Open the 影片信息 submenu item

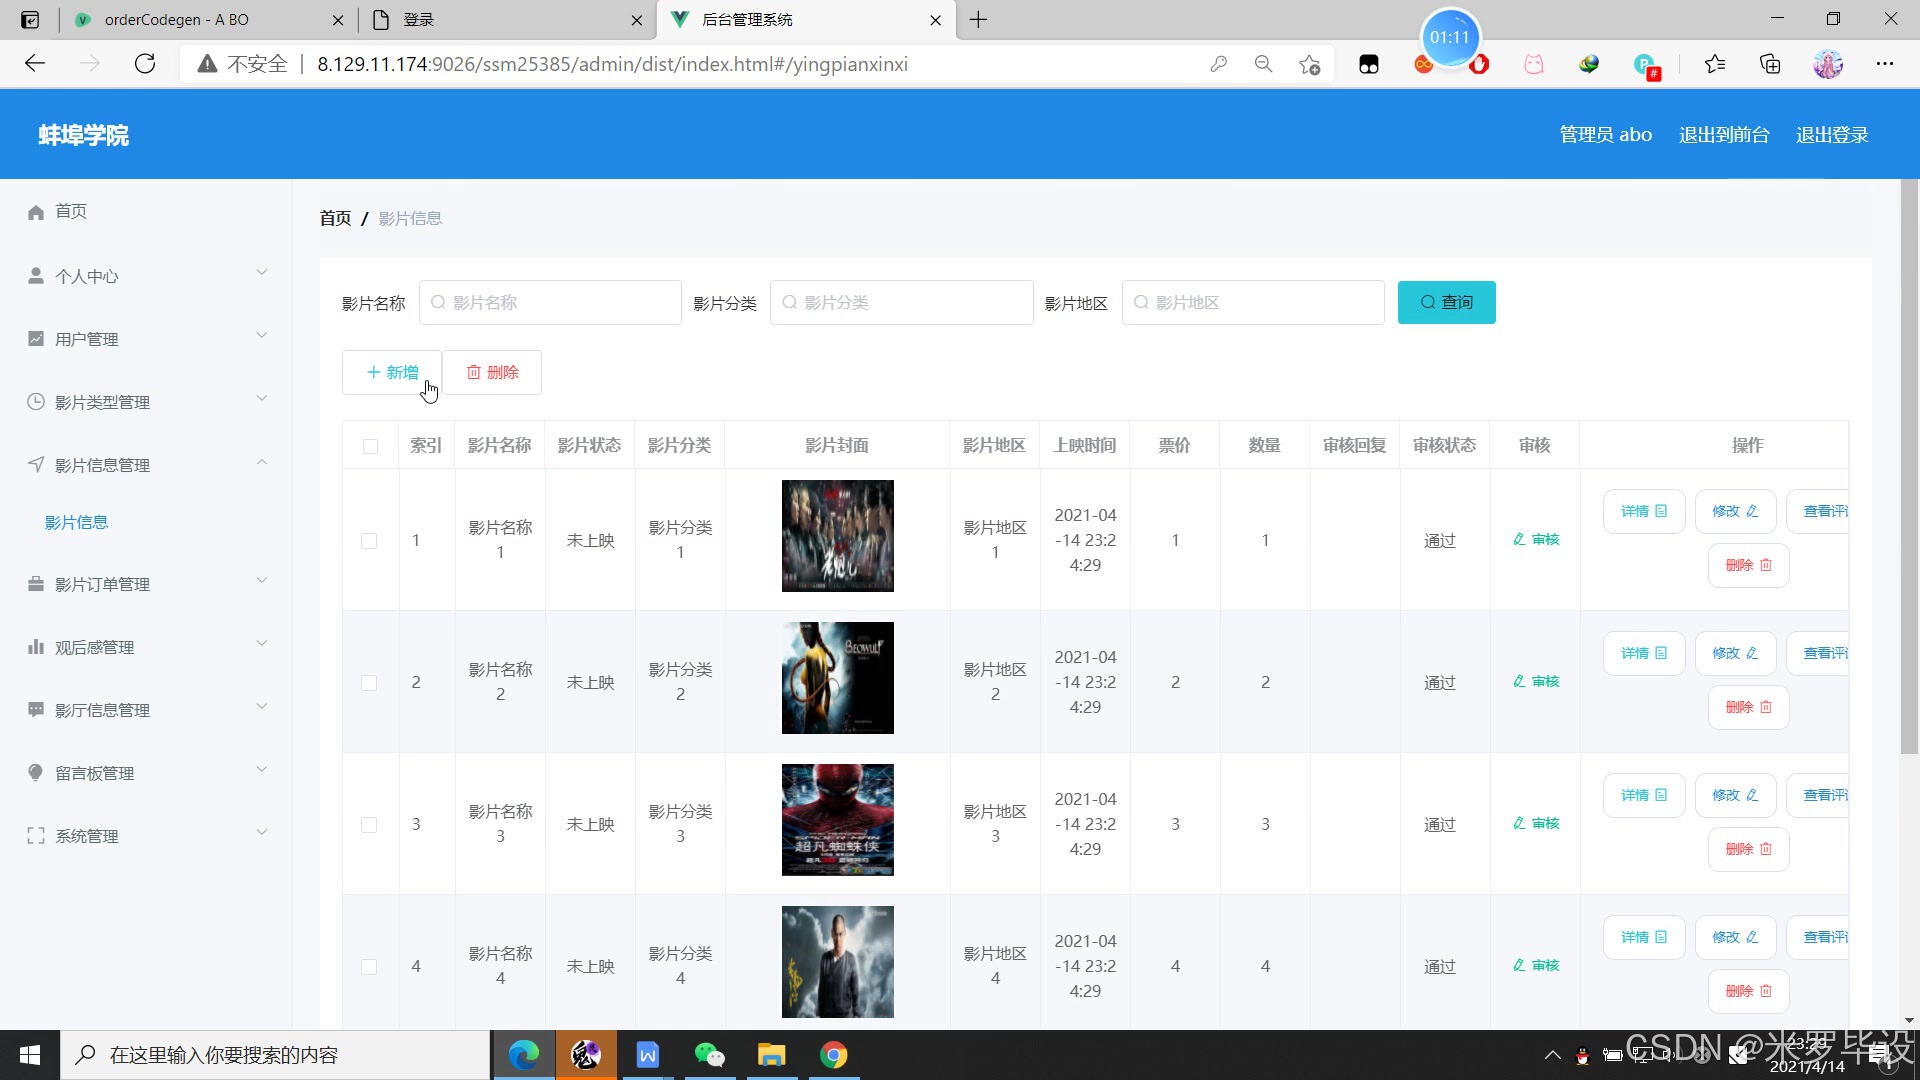pos(76,523)
